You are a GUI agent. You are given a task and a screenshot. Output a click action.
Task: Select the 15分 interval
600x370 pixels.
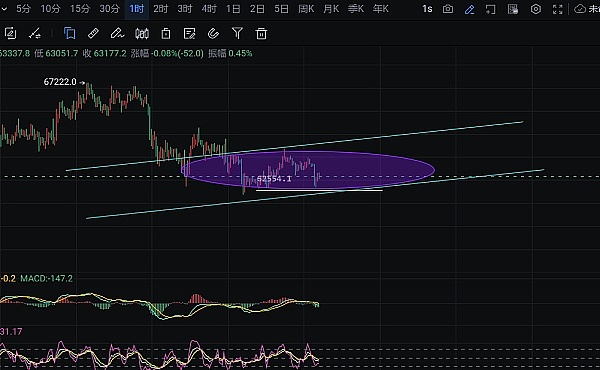click(80, 9)
